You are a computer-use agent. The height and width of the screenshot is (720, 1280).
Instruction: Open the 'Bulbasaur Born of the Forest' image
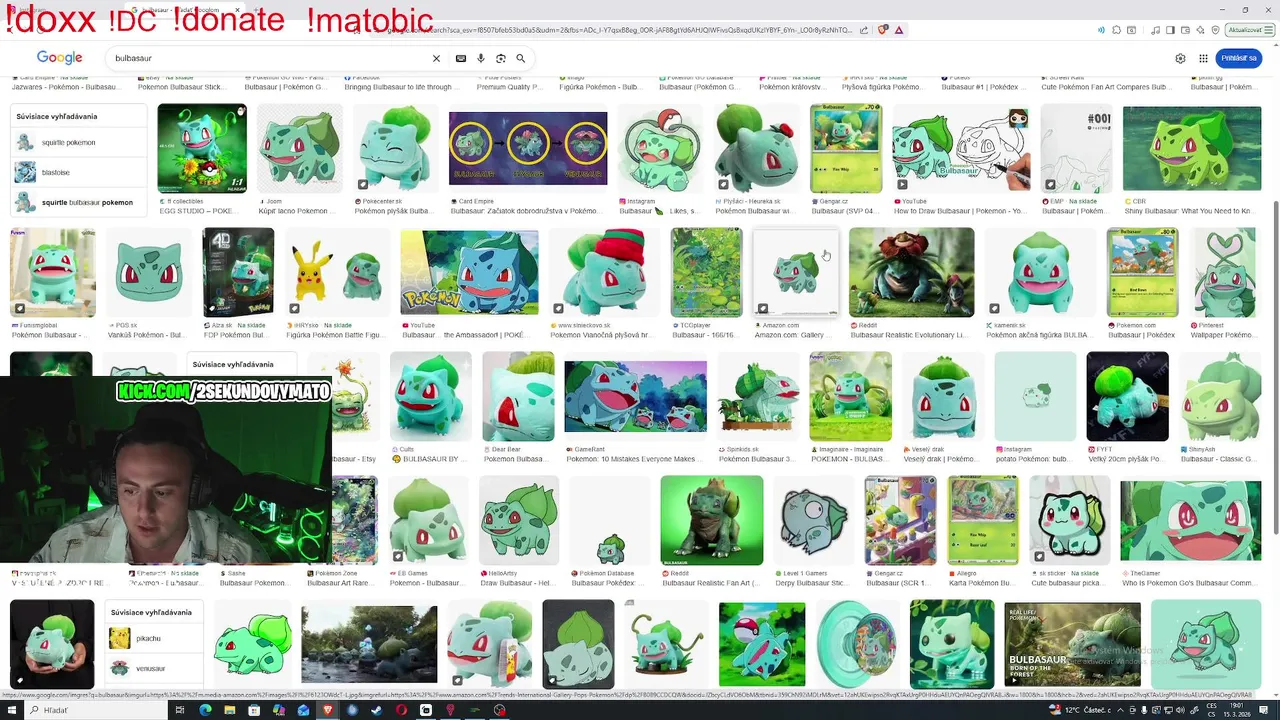1072,644
